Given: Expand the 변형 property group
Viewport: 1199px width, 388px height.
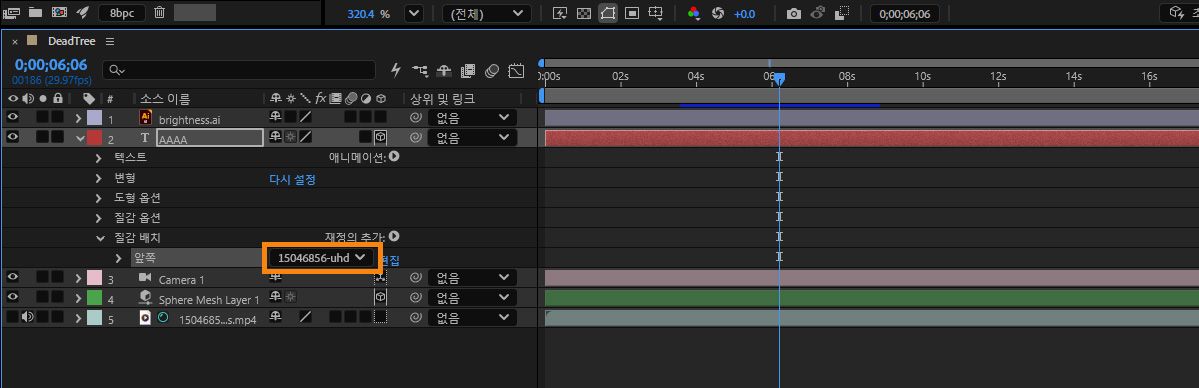Looking at the screenshot, I should pyautogui.click(x=99, y=178).
